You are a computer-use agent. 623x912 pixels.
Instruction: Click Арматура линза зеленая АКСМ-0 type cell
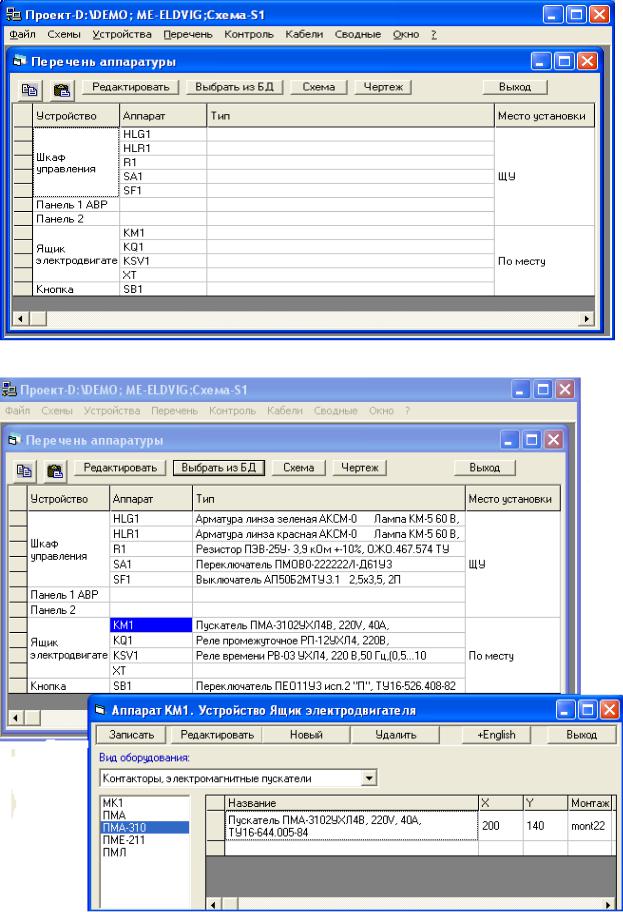coord(328,518)
